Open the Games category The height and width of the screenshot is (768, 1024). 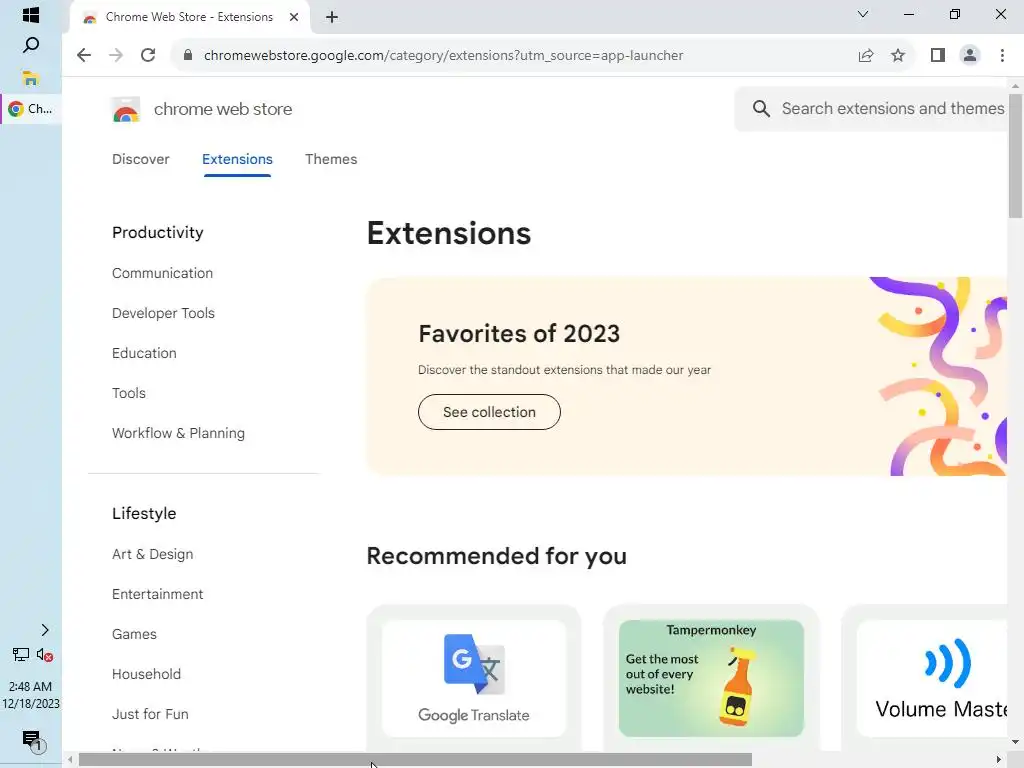(x=135, y=634)
